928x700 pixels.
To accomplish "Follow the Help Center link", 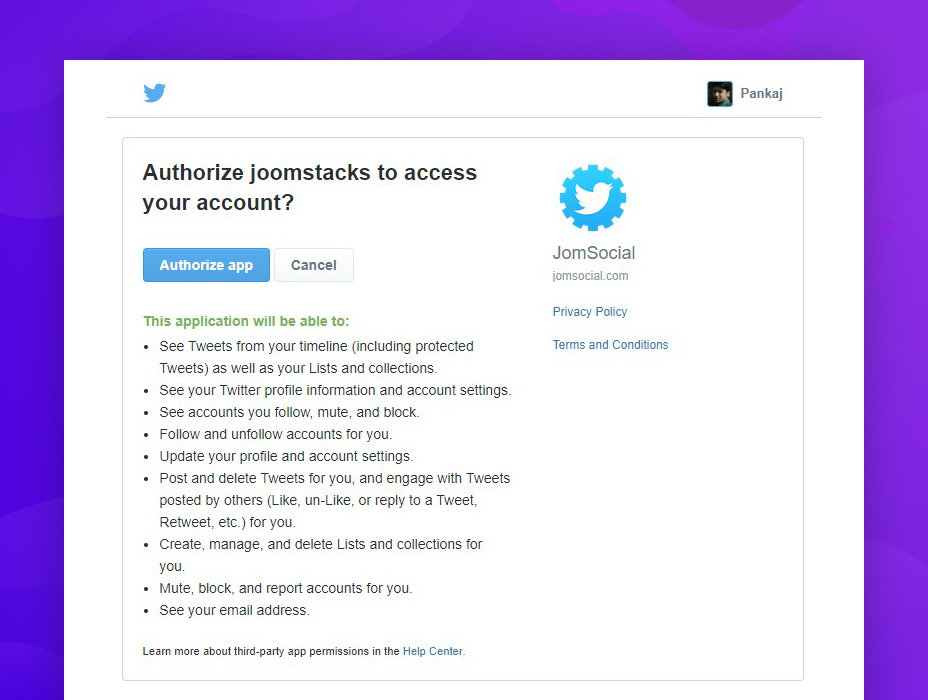I will 433,651.
